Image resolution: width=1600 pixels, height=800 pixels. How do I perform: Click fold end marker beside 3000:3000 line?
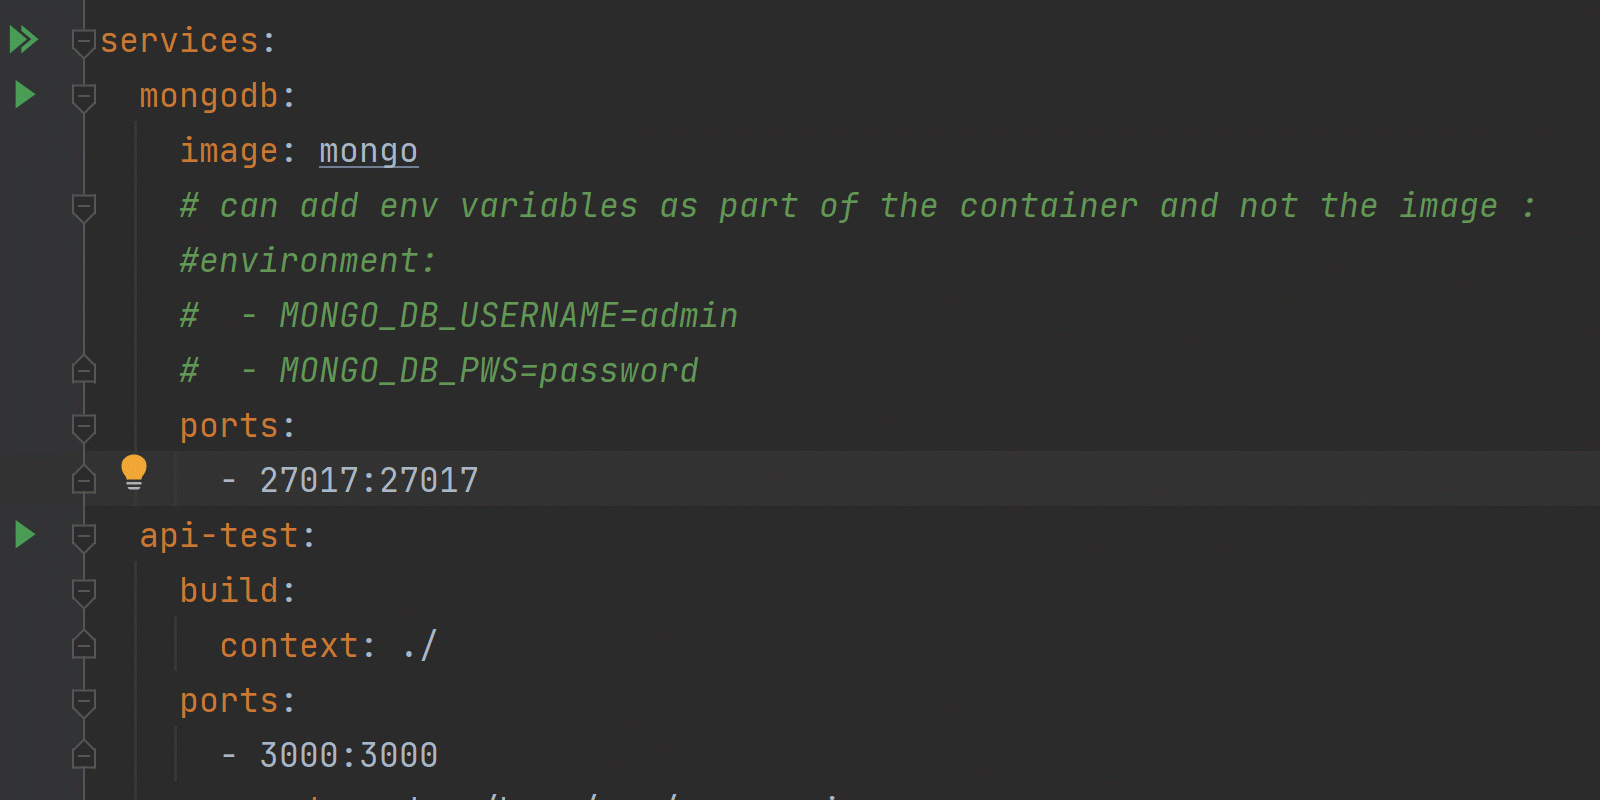[84, 755]
